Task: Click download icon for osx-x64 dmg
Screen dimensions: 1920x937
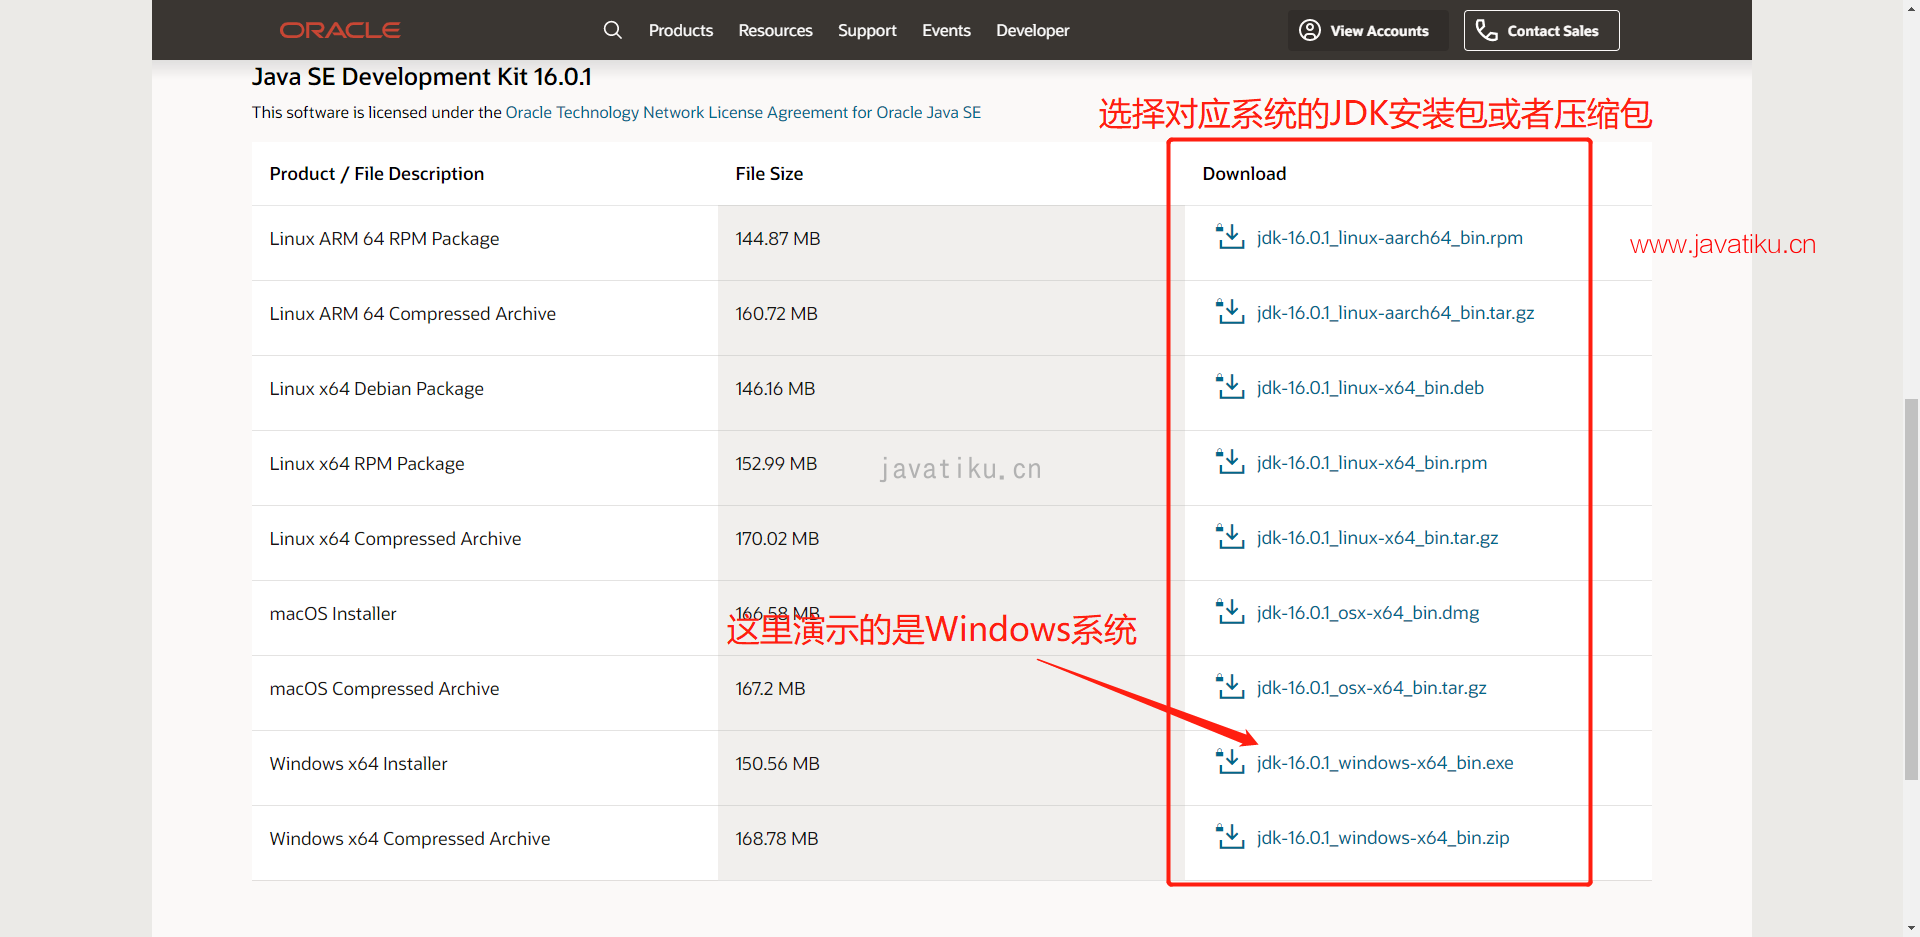Action: click(x=1229, y=612)
